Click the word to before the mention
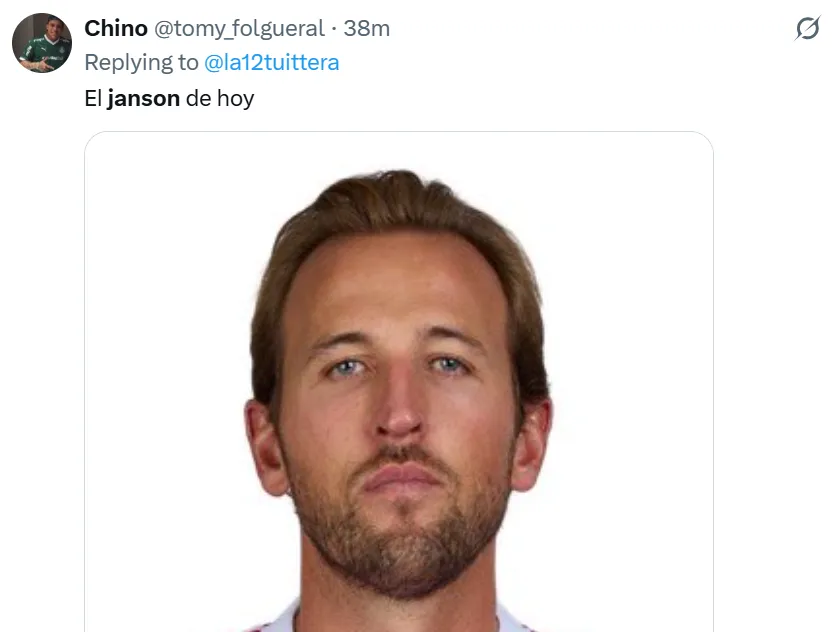 188,63
